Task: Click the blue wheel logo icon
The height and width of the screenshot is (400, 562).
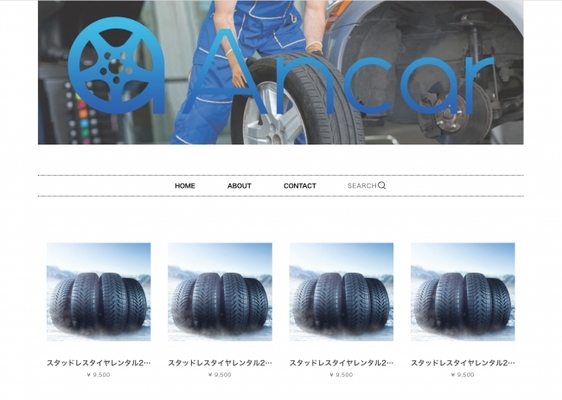Action: pyautogui.click(x=116, y=66)
